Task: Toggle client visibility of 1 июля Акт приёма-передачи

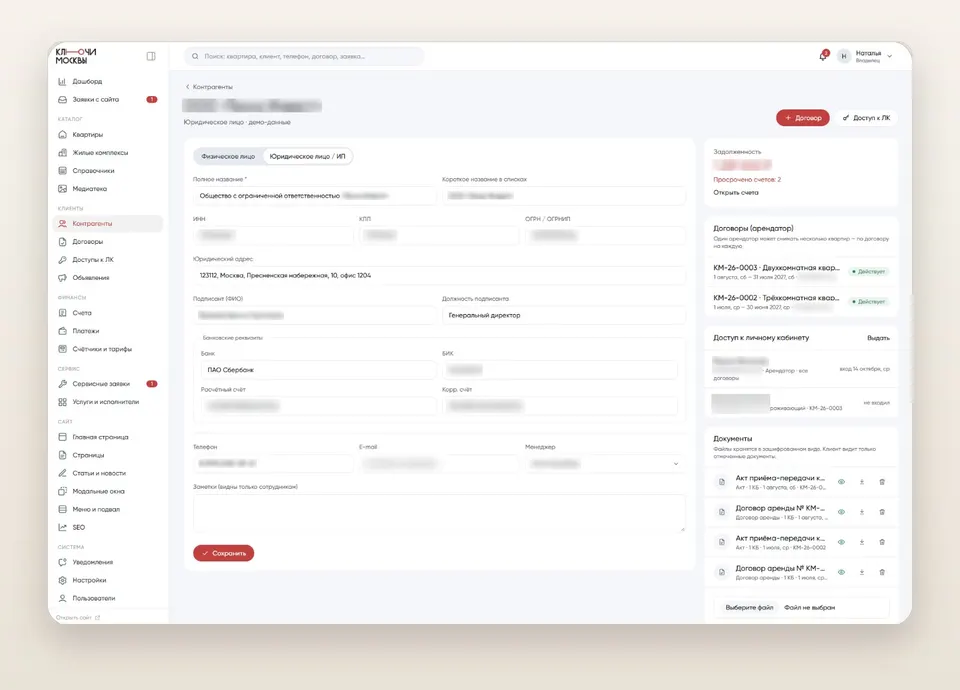Action: (841, 542)
